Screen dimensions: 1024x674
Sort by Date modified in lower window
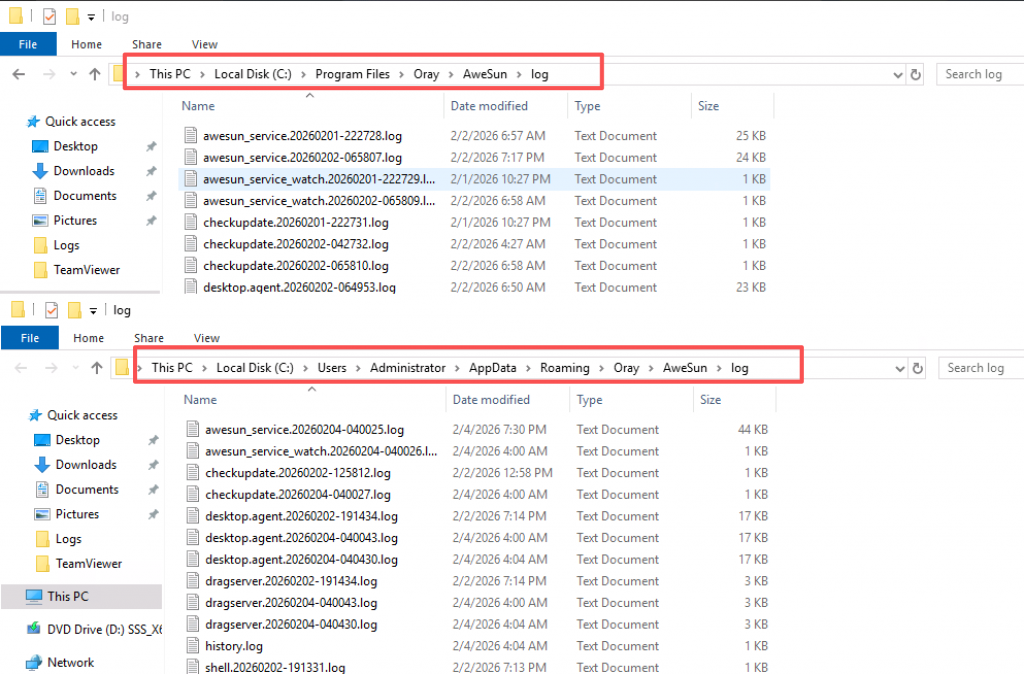point(491,399)
